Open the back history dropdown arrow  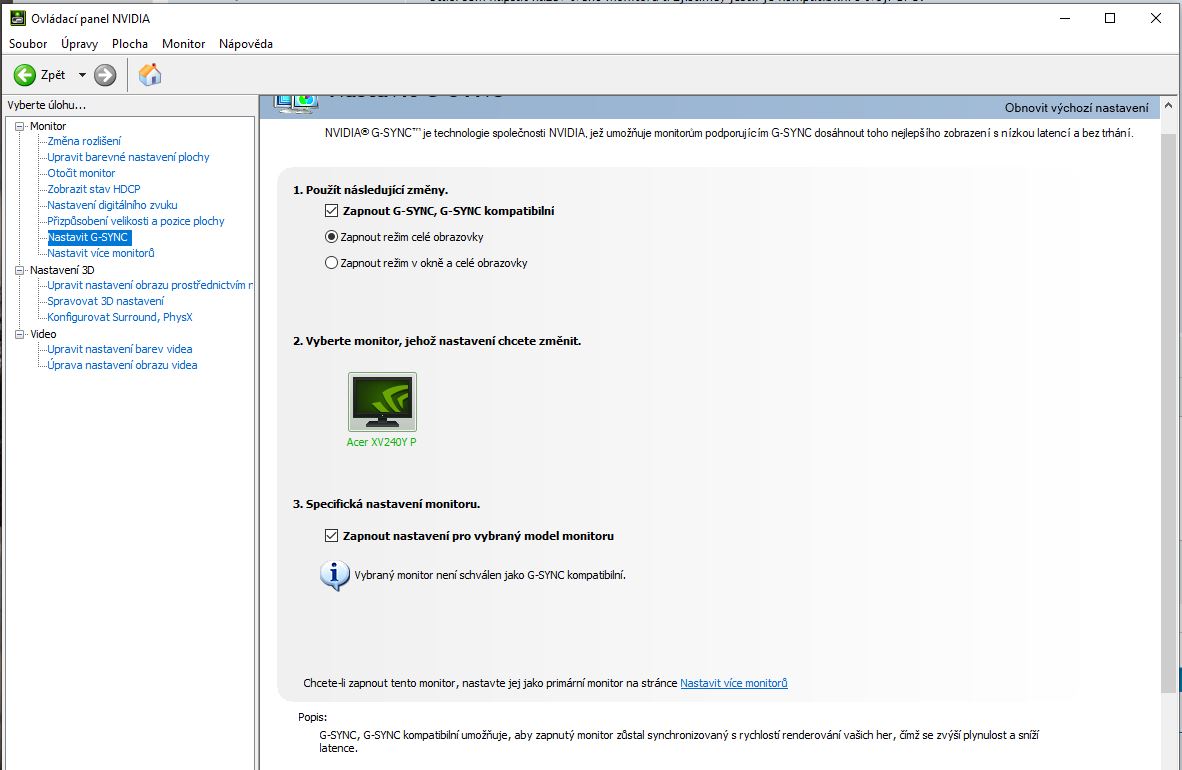click(82, 75)
